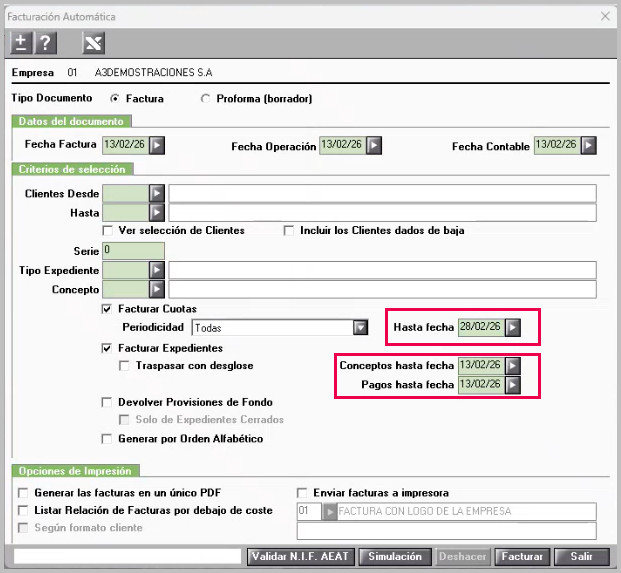
Task: Open lookup arrow for clientes Hasta
Action: (157, 213)
